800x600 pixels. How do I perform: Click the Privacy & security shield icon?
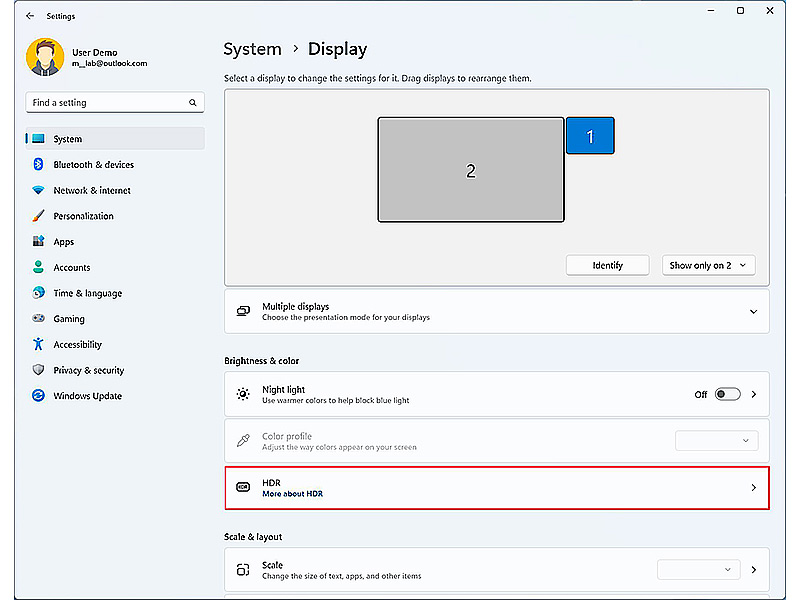coord(38,370)
